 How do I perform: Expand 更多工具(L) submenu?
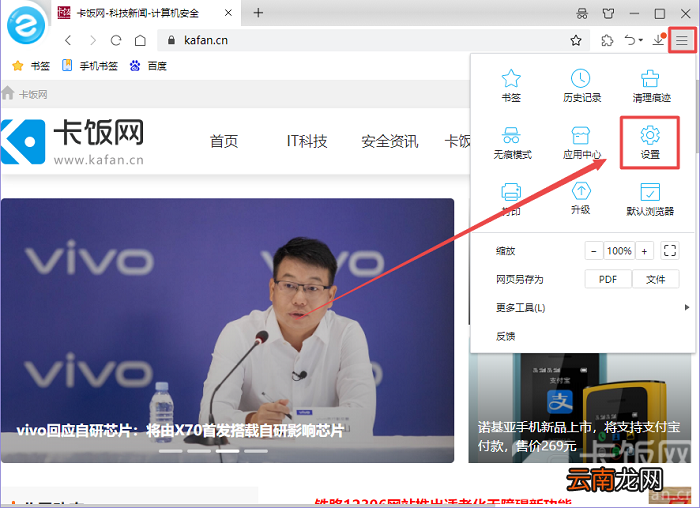(x=582, y=308)
